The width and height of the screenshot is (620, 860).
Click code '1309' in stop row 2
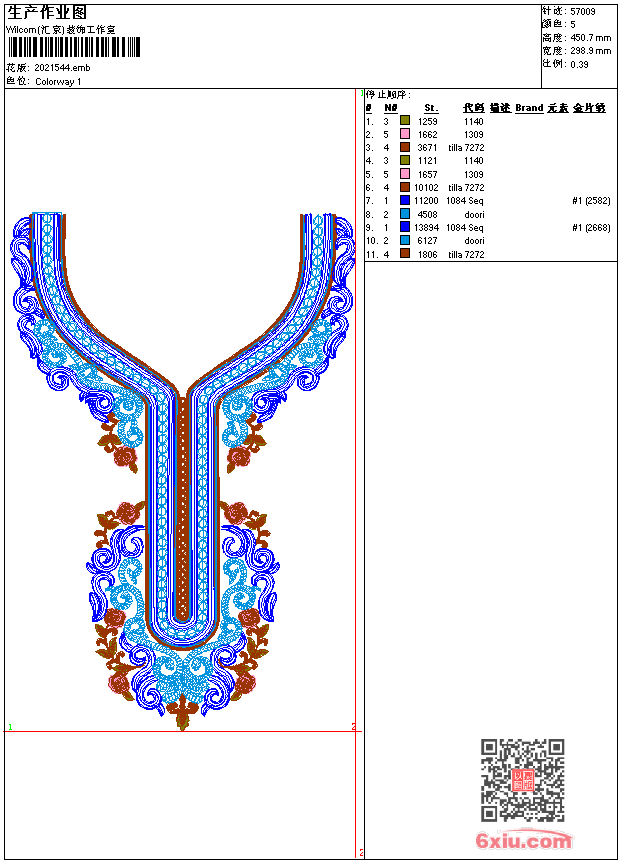click(x=474, y=134)
